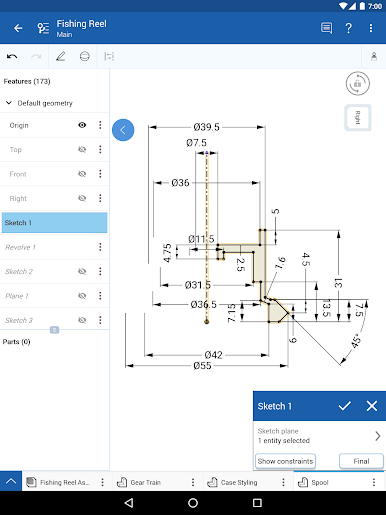Select the 45° angle dimension
Screen dimensions: 386x515
point(356,341)
